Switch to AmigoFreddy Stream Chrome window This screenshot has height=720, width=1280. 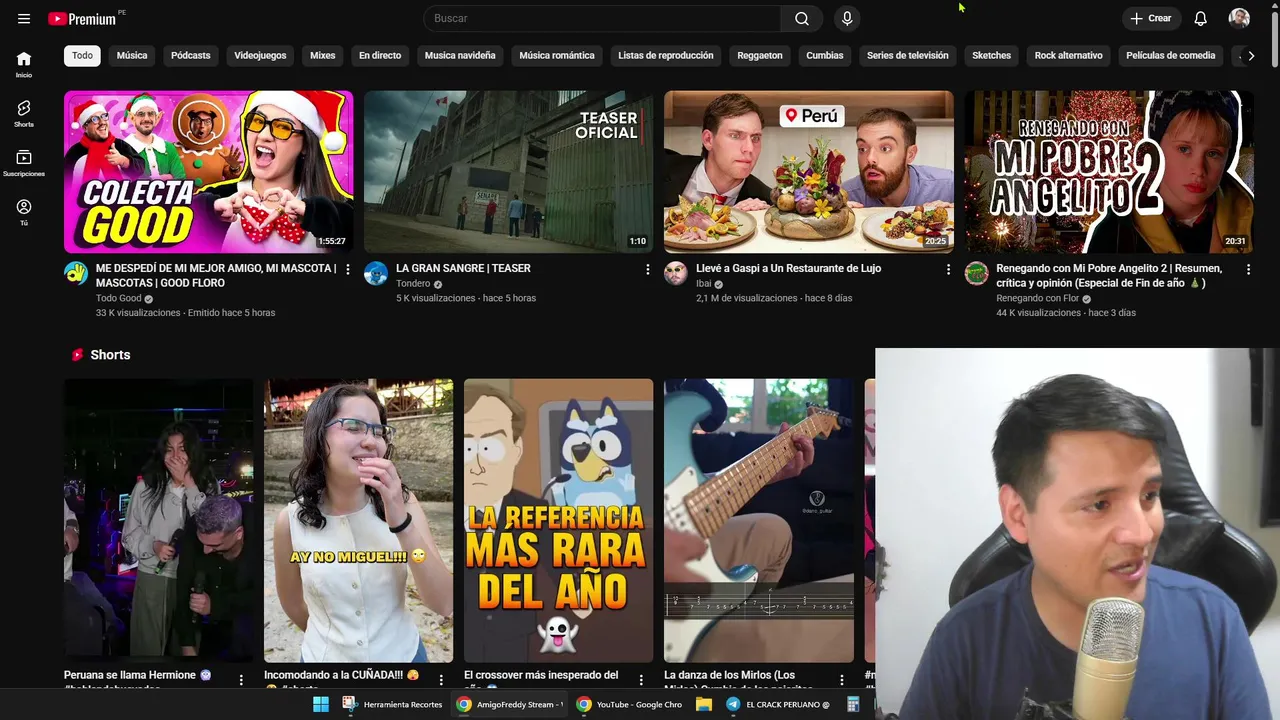[510, 704]
